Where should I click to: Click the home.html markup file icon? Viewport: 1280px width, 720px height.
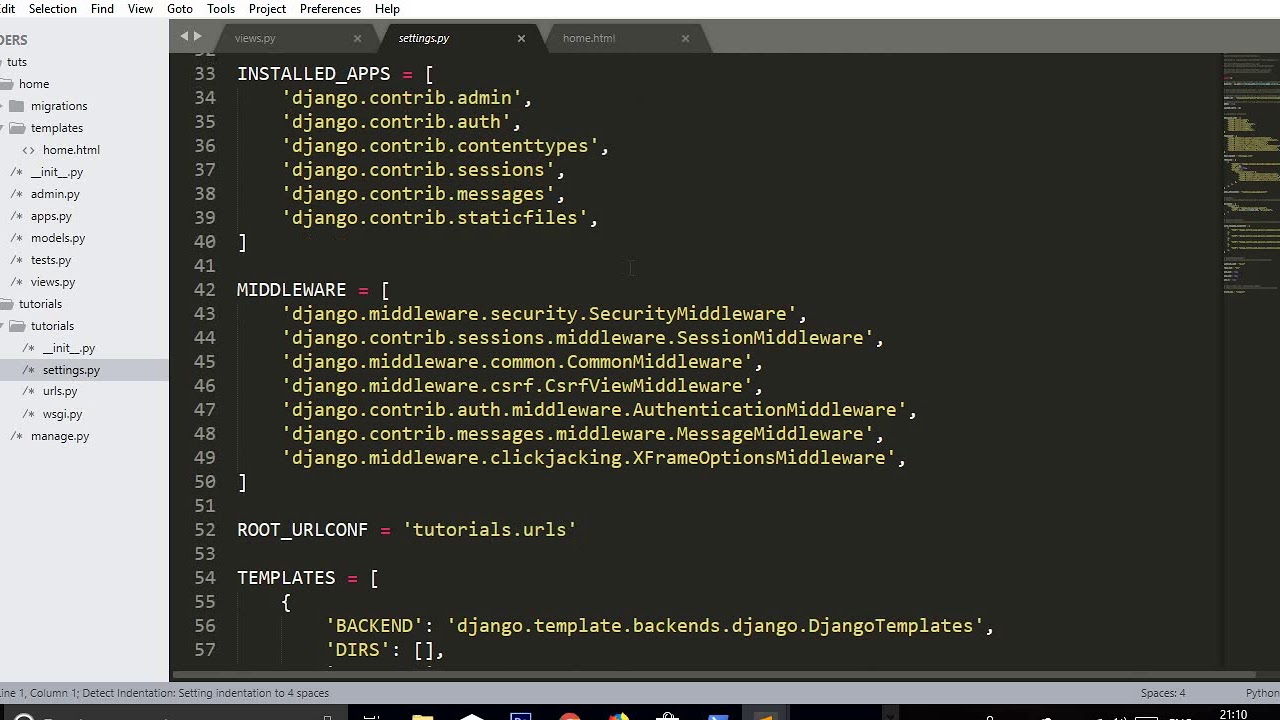tap(28, 150)
